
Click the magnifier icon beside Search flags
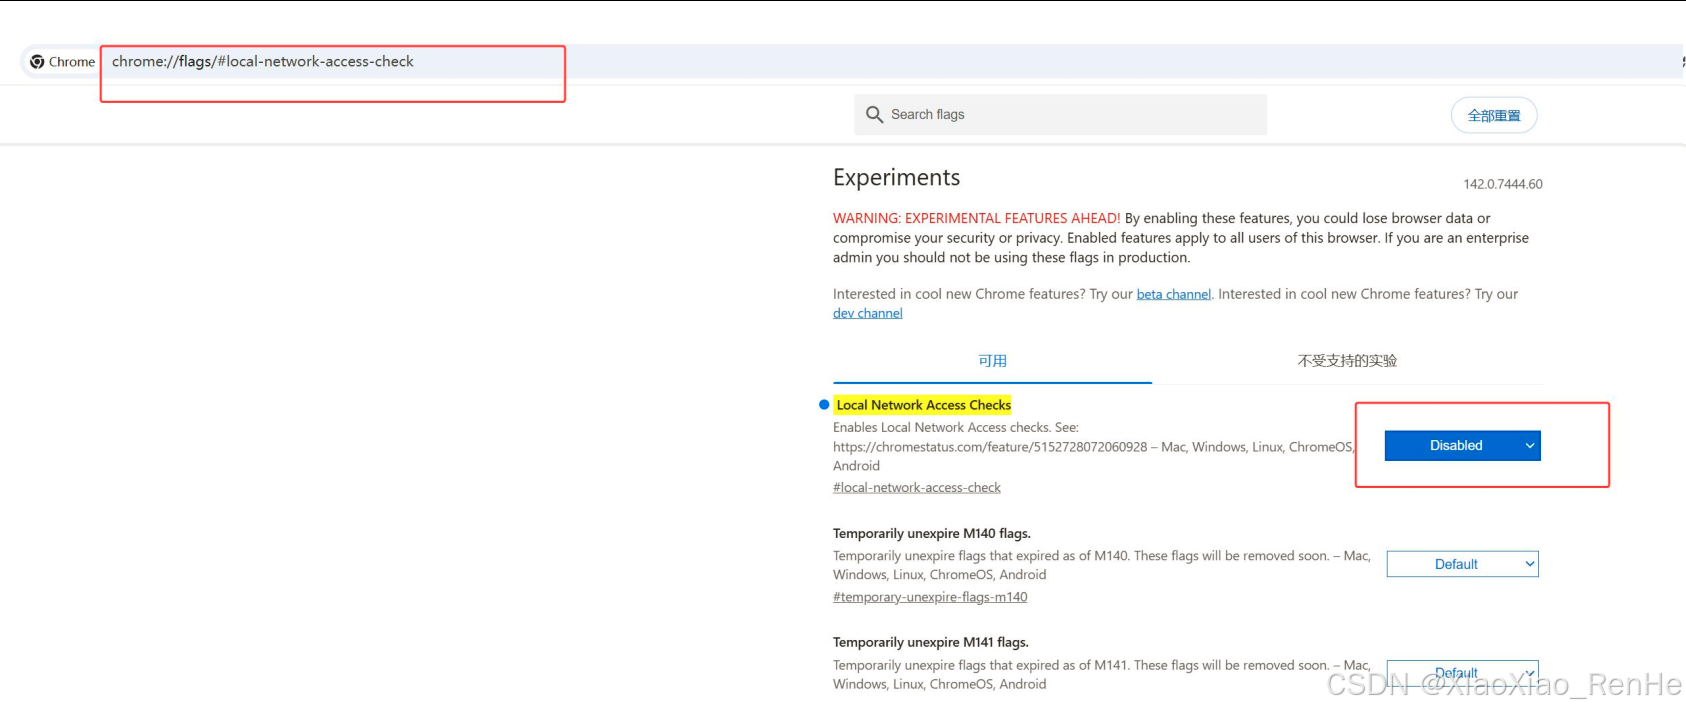(x=874, y=115)
